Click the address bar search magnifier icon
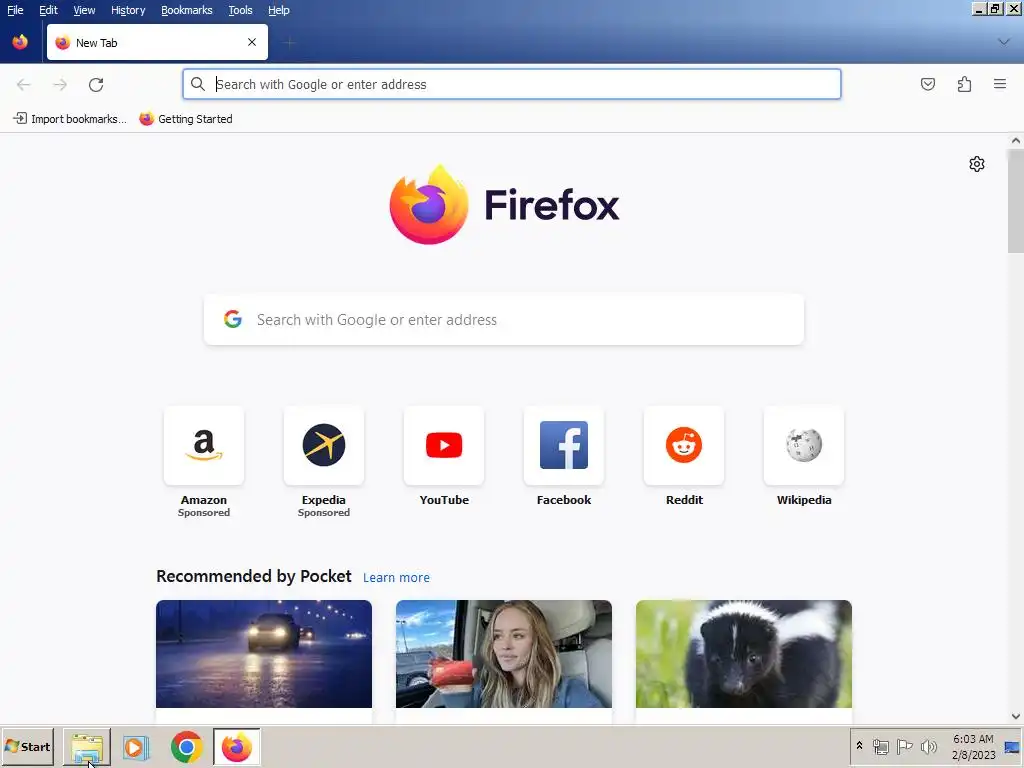The height and width of the screenshot is (768, 1024). [198, 84]
